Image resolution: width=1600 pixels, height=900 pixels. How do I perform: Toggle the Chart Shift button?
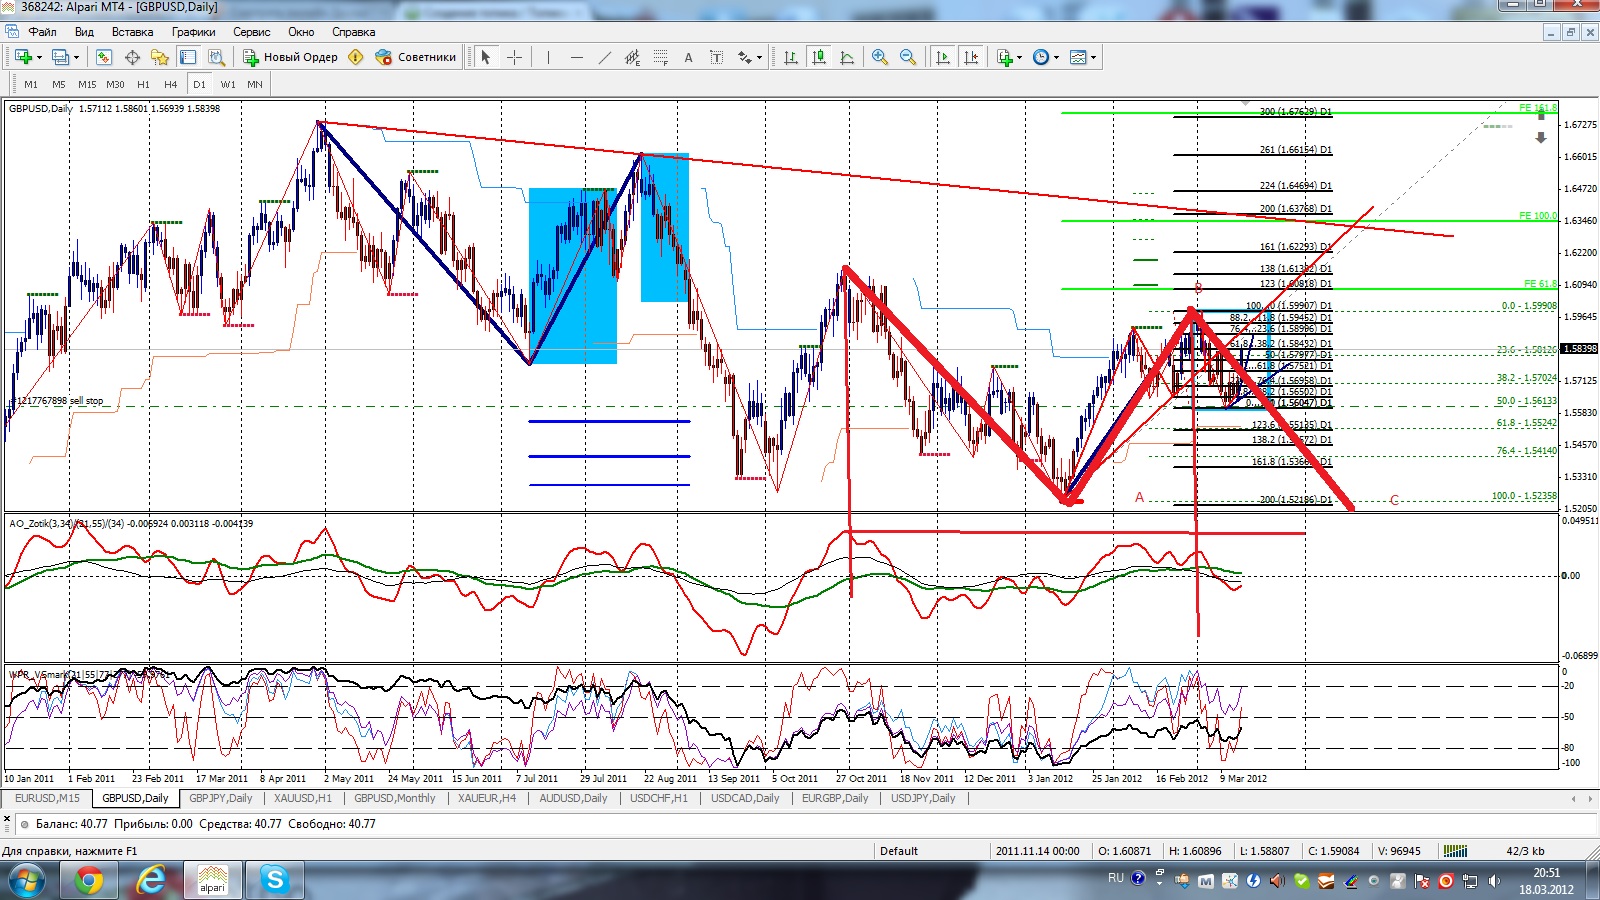coord(970,58)
